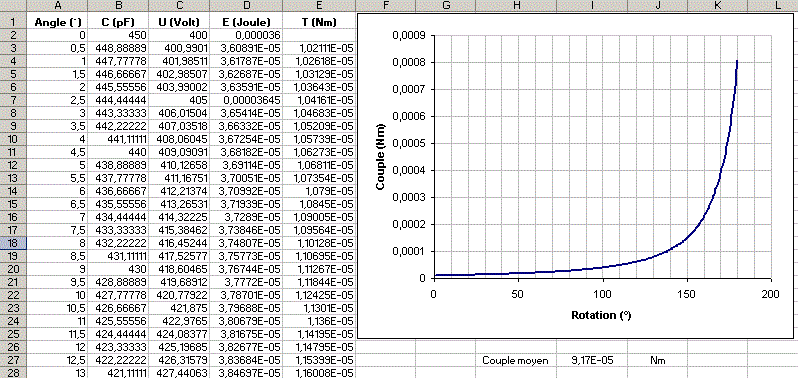Select row 27 header
Image resolution: width=798 pixels, height=378 pixels.
coord(14,360)
